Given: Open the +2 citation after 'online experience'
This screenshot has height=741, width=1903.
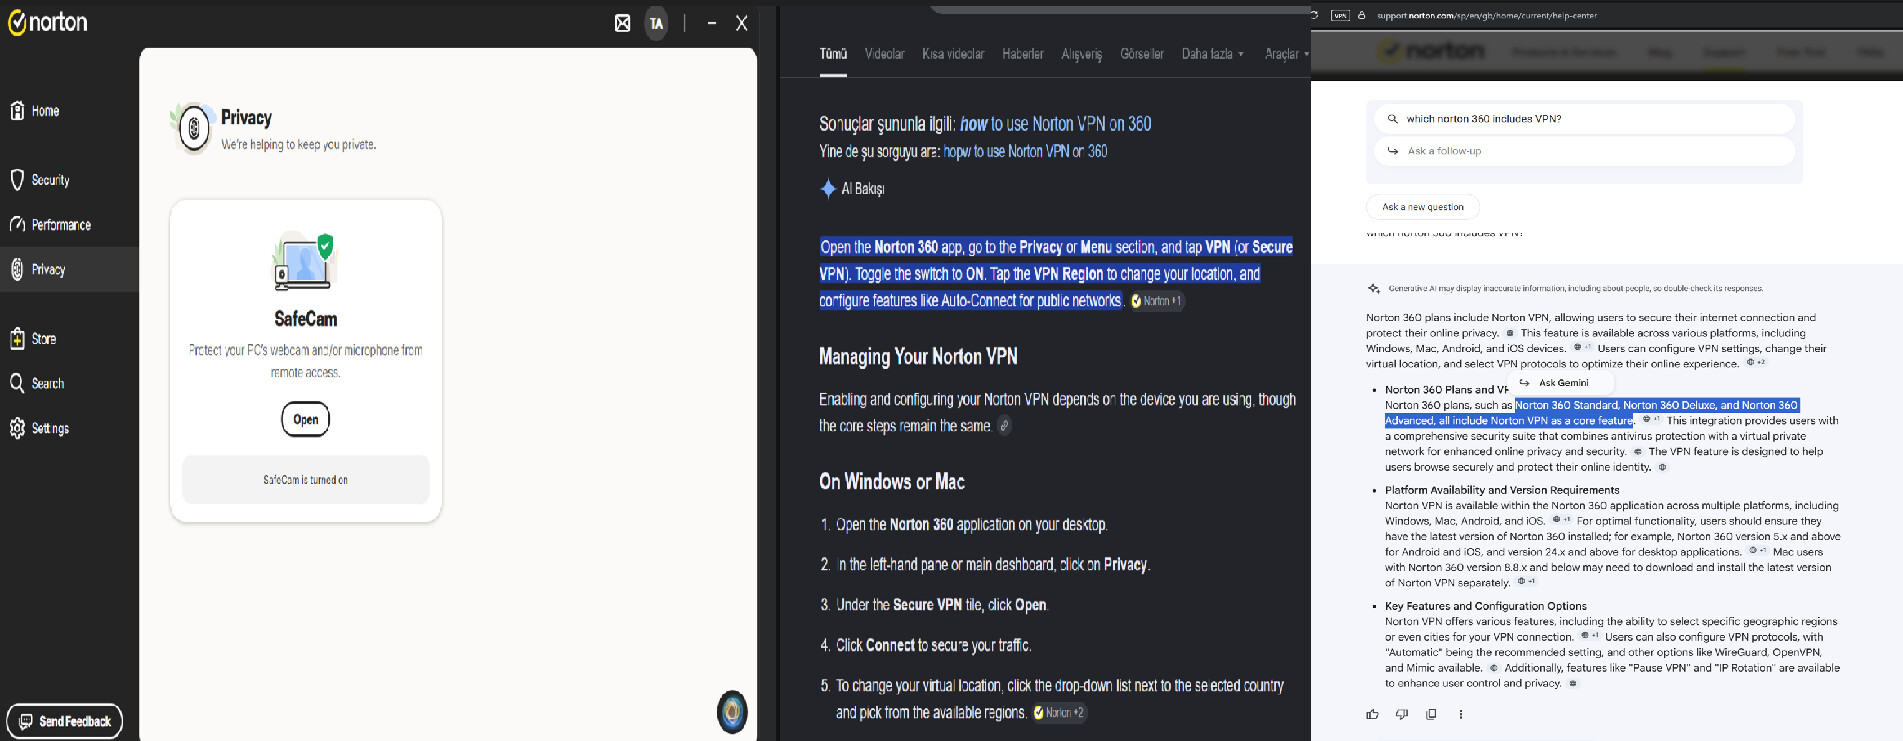Looking at the screenshot, I should 1756,363.
